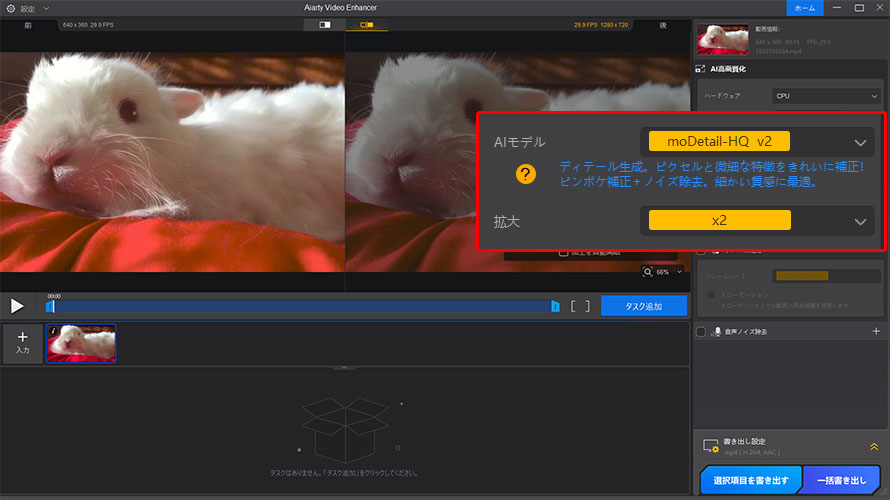Expand 音声ノイズ除去 with plus icon
The height and width of the screenshot is (500, 890).
(x=876, y=331)
